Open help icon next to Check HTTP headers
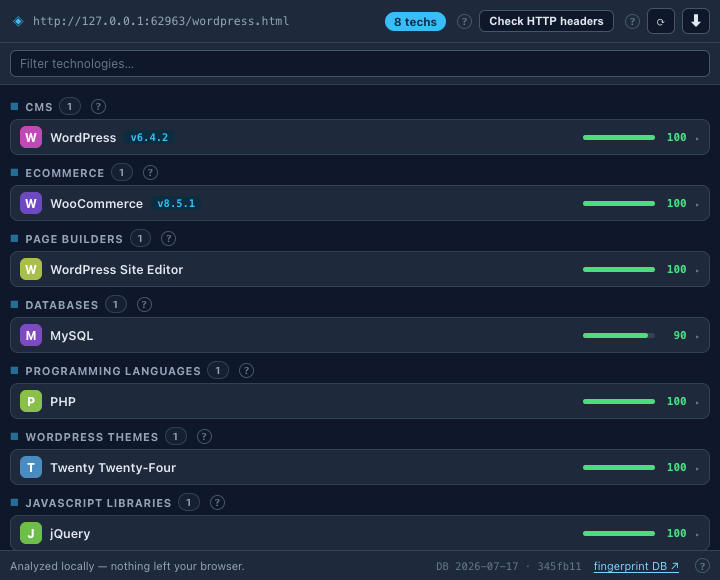This screenshot has width=720, height=580. click(x=632, y=22)
